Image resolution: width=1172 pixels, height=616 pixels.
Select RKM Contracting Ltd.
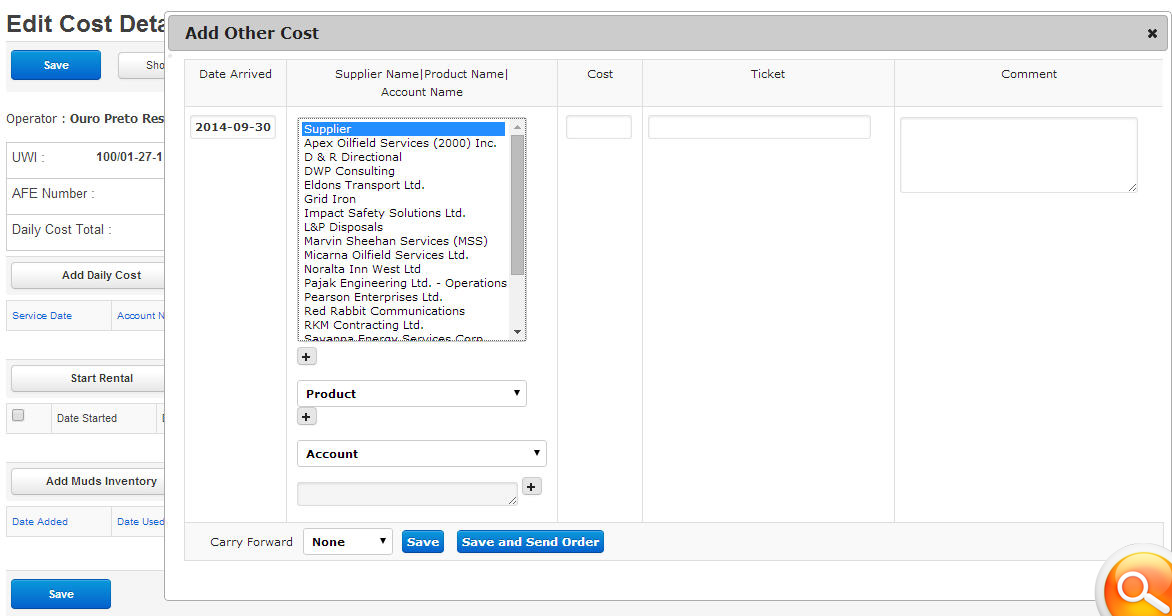(x=363, y=325)
